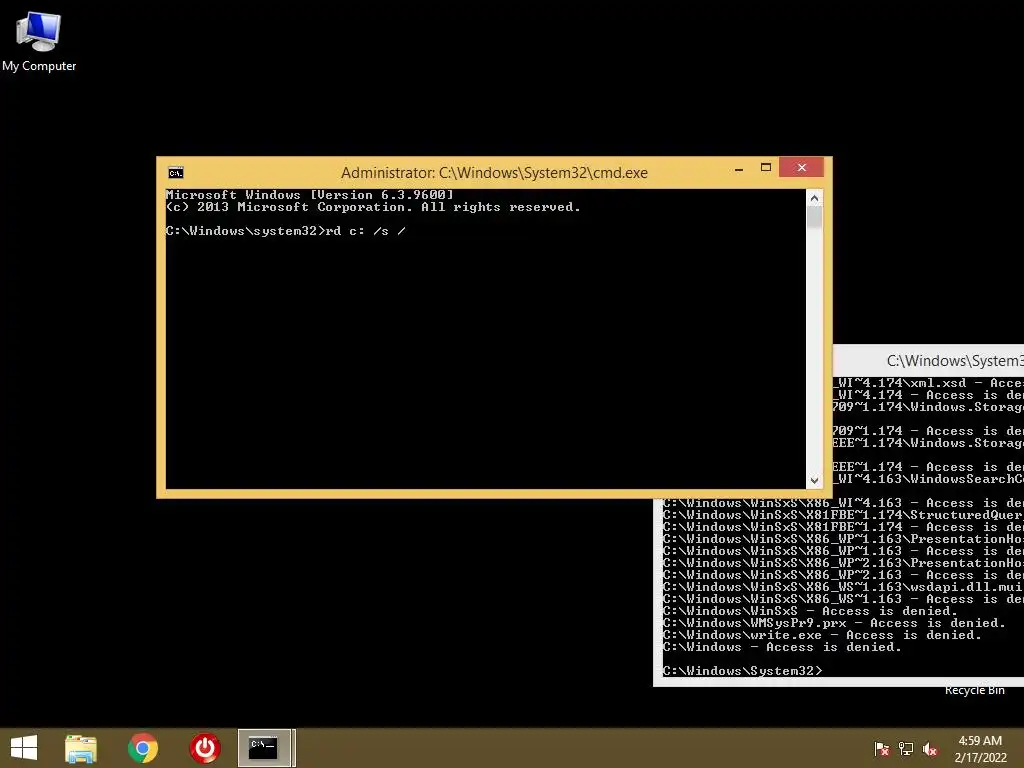This screenshot has height=768, width=1024.
Task: Select the Command Prompt taskbar button
Action: (x=264, y=748)
